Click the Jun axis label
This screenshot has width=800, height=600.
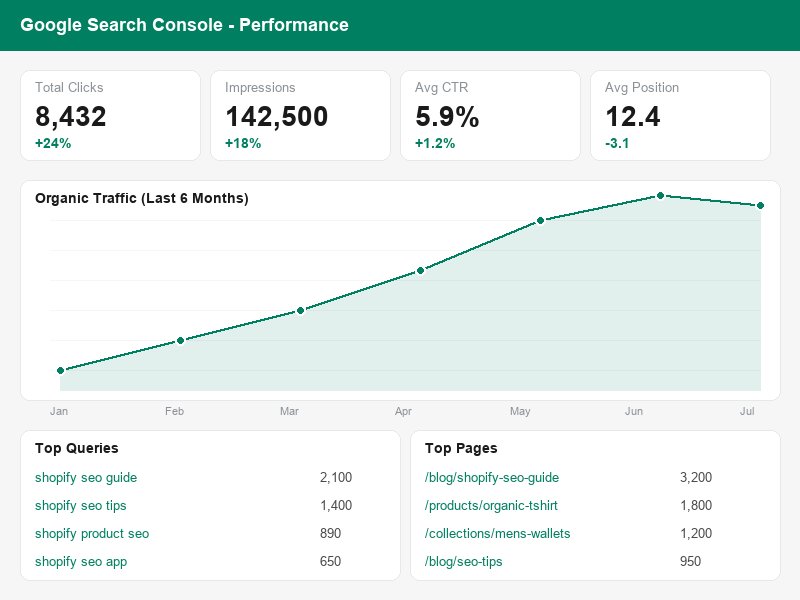pos(634,411)
